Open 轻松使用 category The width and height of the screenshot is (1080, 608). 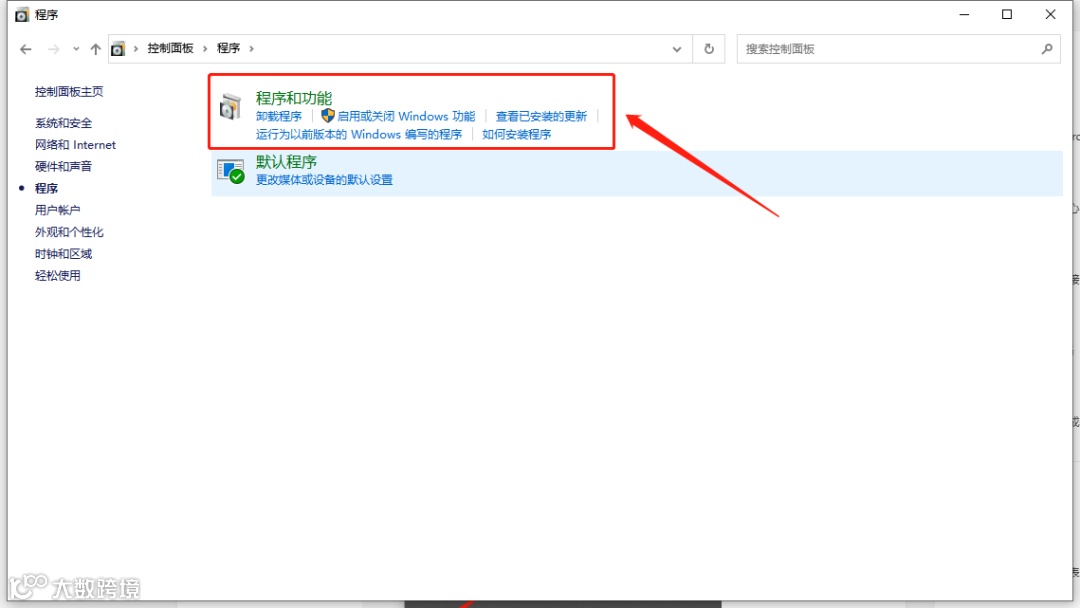pyautogui.click(x=57, y=275)
